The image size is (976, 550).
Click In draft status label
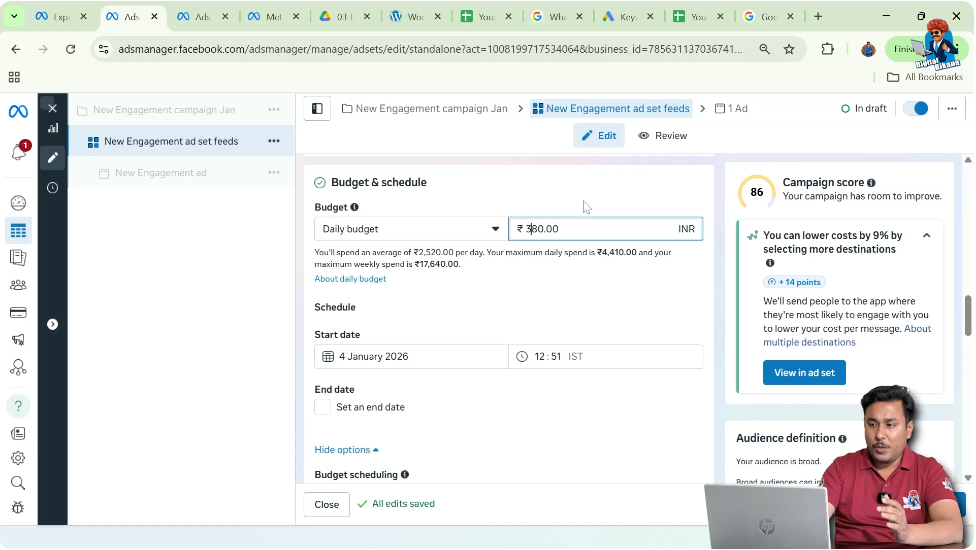(863, 108)
